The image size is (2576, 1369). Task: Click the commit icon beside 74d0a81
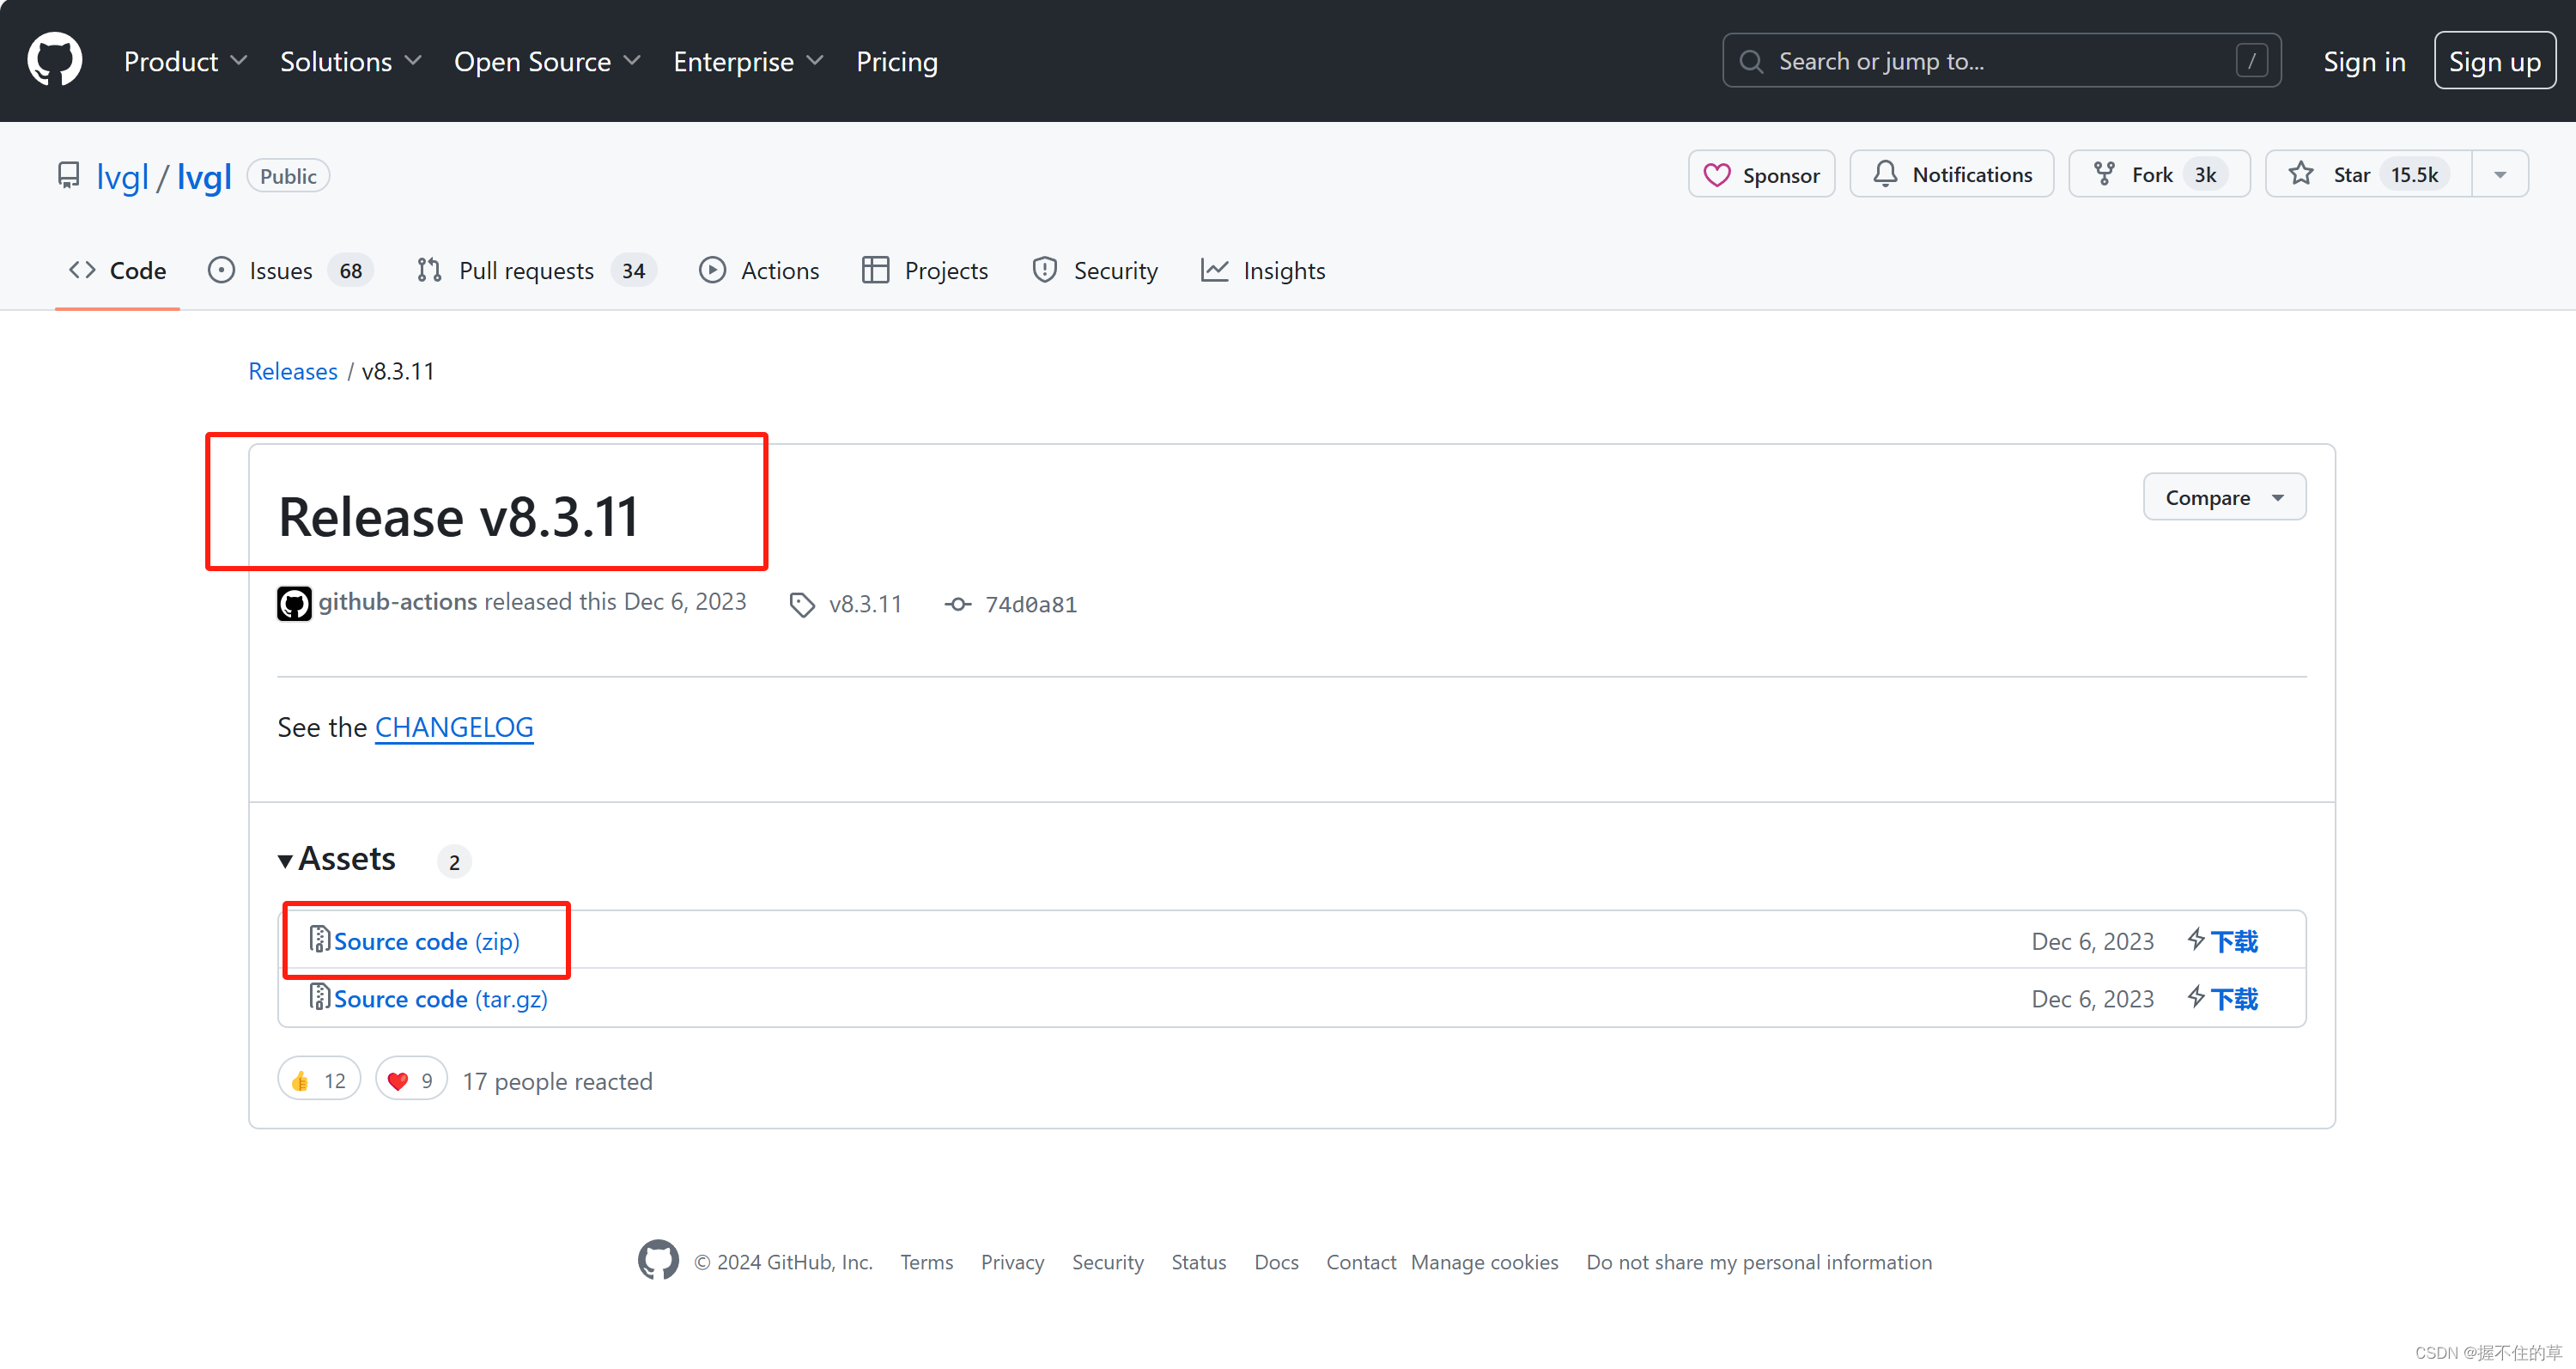click(957, 605)
